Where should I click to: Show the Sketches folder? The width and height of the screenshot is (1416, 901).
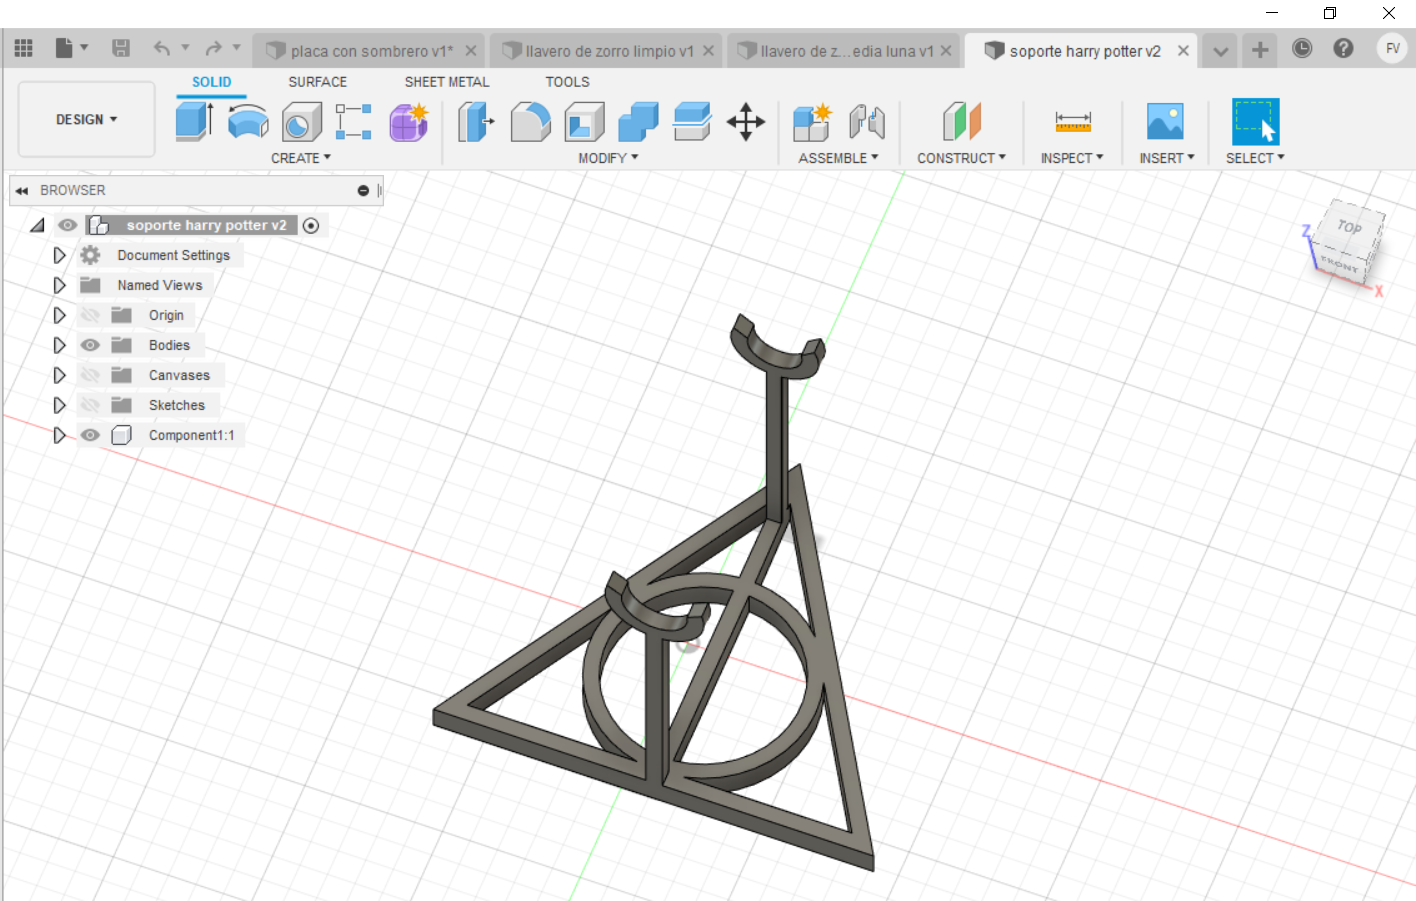pyautogui.click(x=90, y=405)
